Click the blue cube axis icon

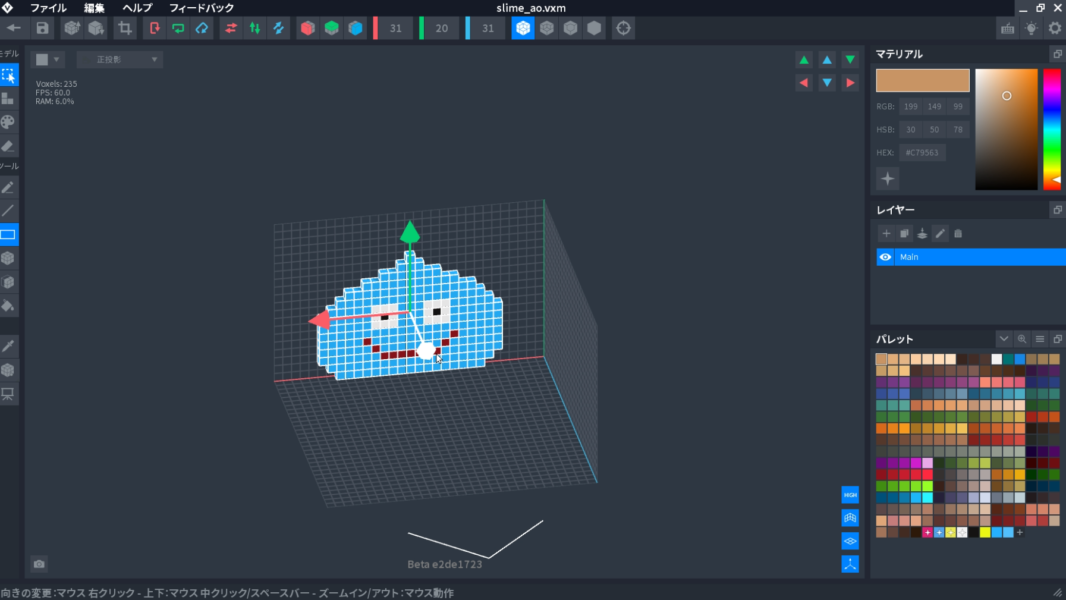pyautogui.click(x=356, y=29)
